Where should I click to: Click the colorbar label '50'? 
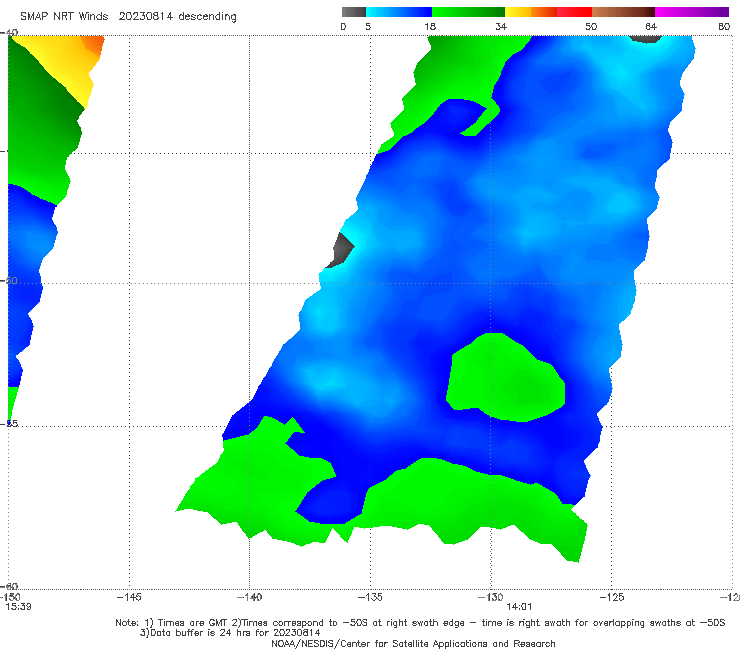pos(591,27)
